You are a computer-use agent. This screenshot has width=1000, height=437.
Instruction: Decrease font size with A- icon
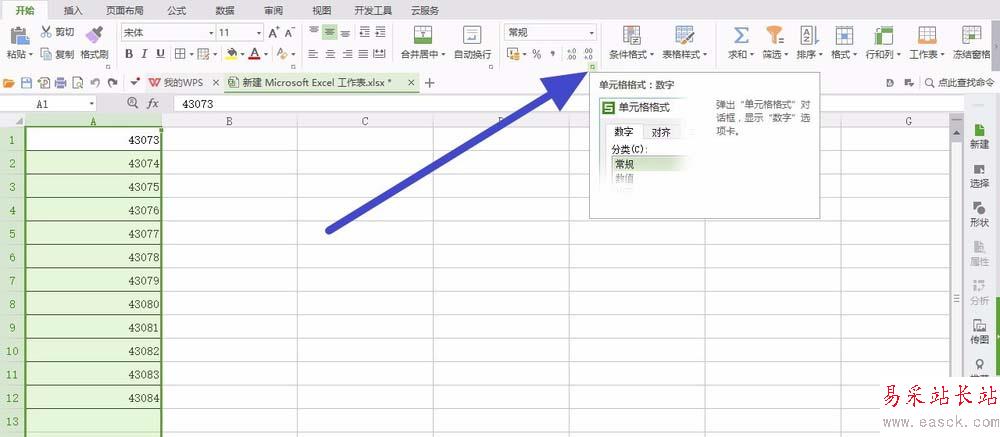[290, 33]
